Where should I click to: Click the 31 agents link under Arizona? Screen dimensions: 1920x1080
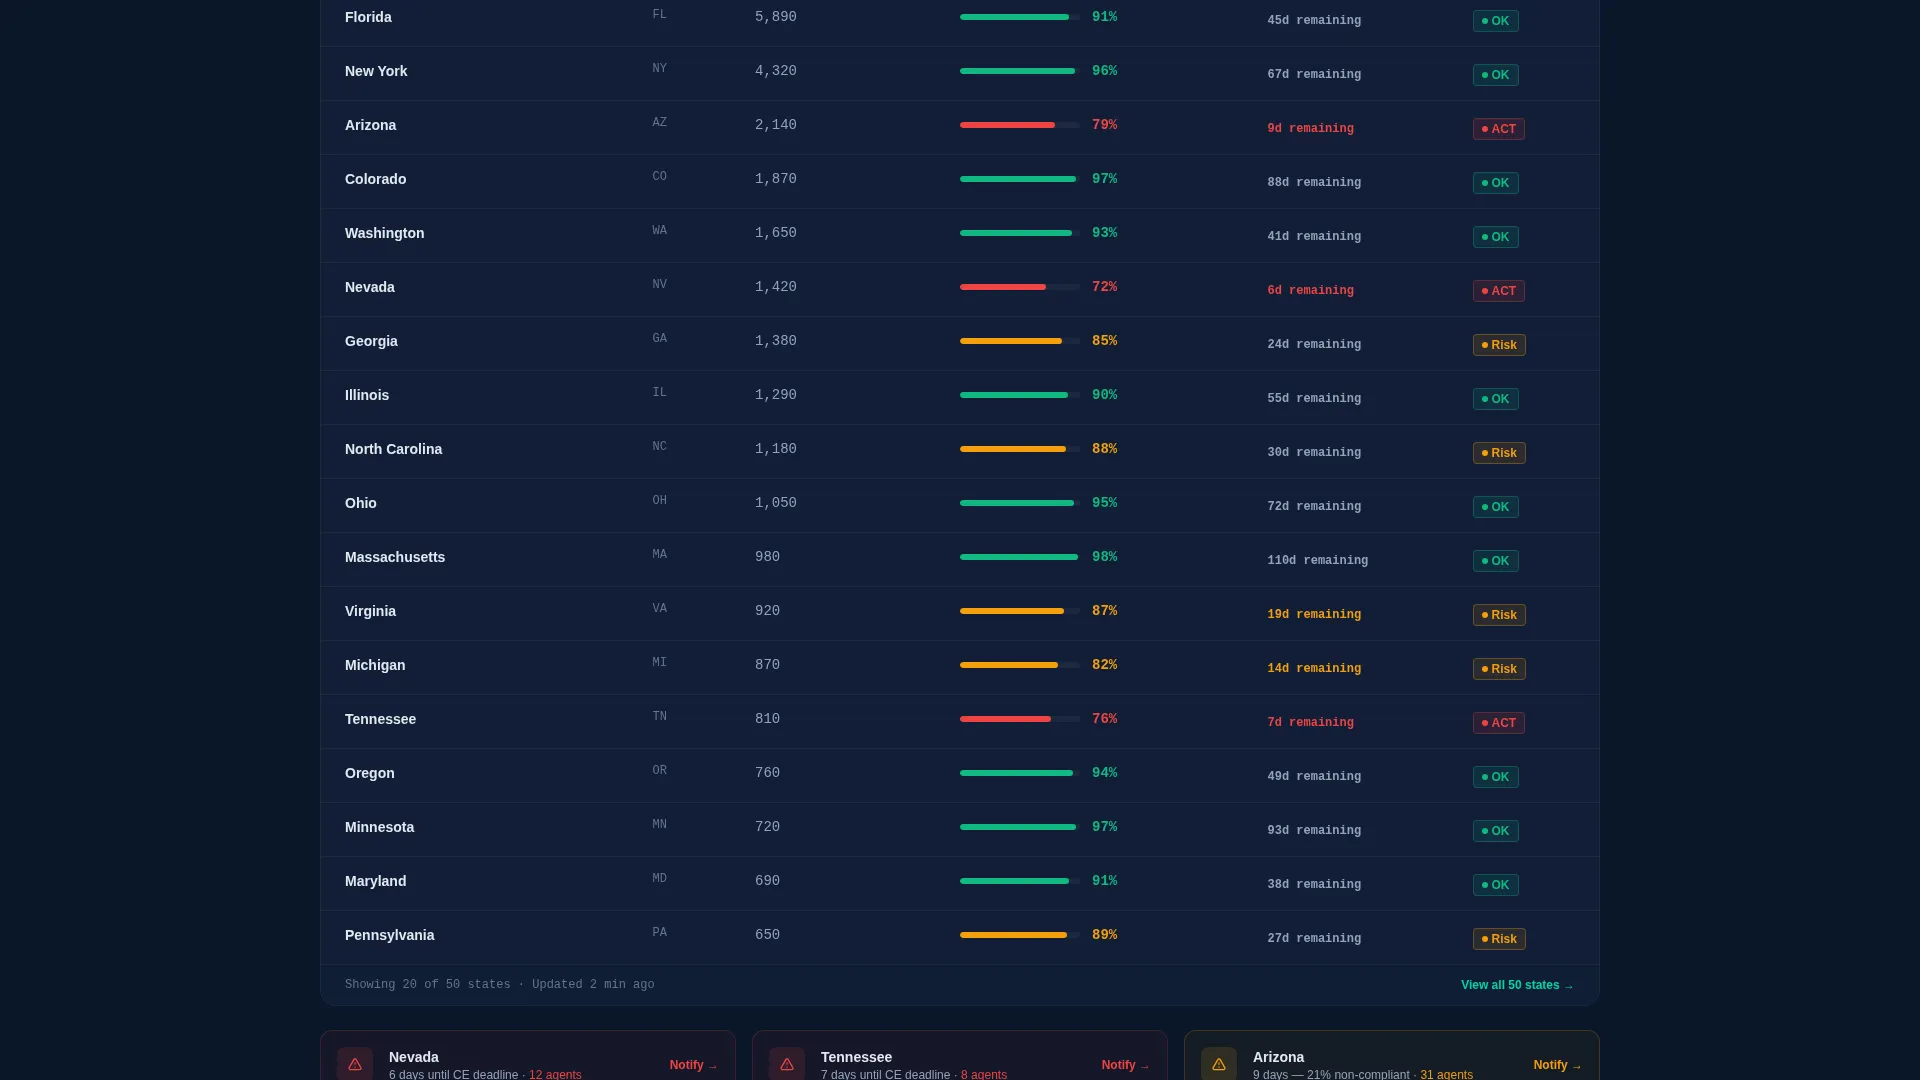pos(1446,1075)
